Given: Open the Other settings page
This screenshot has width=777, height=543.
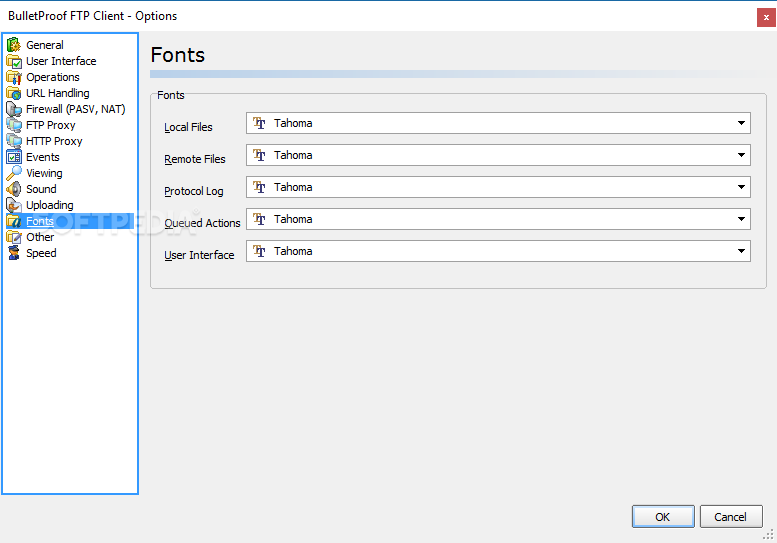Looking at the screenshot, I should pyautogui.click(x=40, y=237).
